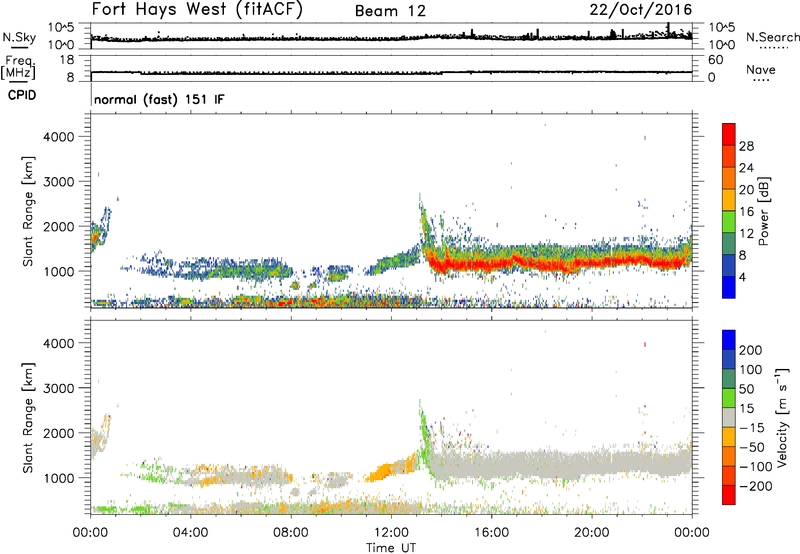Image resolution: width=800 pixels, height=554 pixels.
Task: Click the "04:00" time axis label
Action: click(x=190, y=533)
